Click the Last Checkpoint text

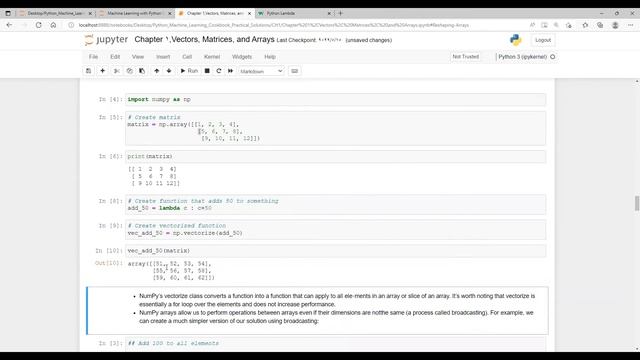pyautogui.click(x=296, y=40)
